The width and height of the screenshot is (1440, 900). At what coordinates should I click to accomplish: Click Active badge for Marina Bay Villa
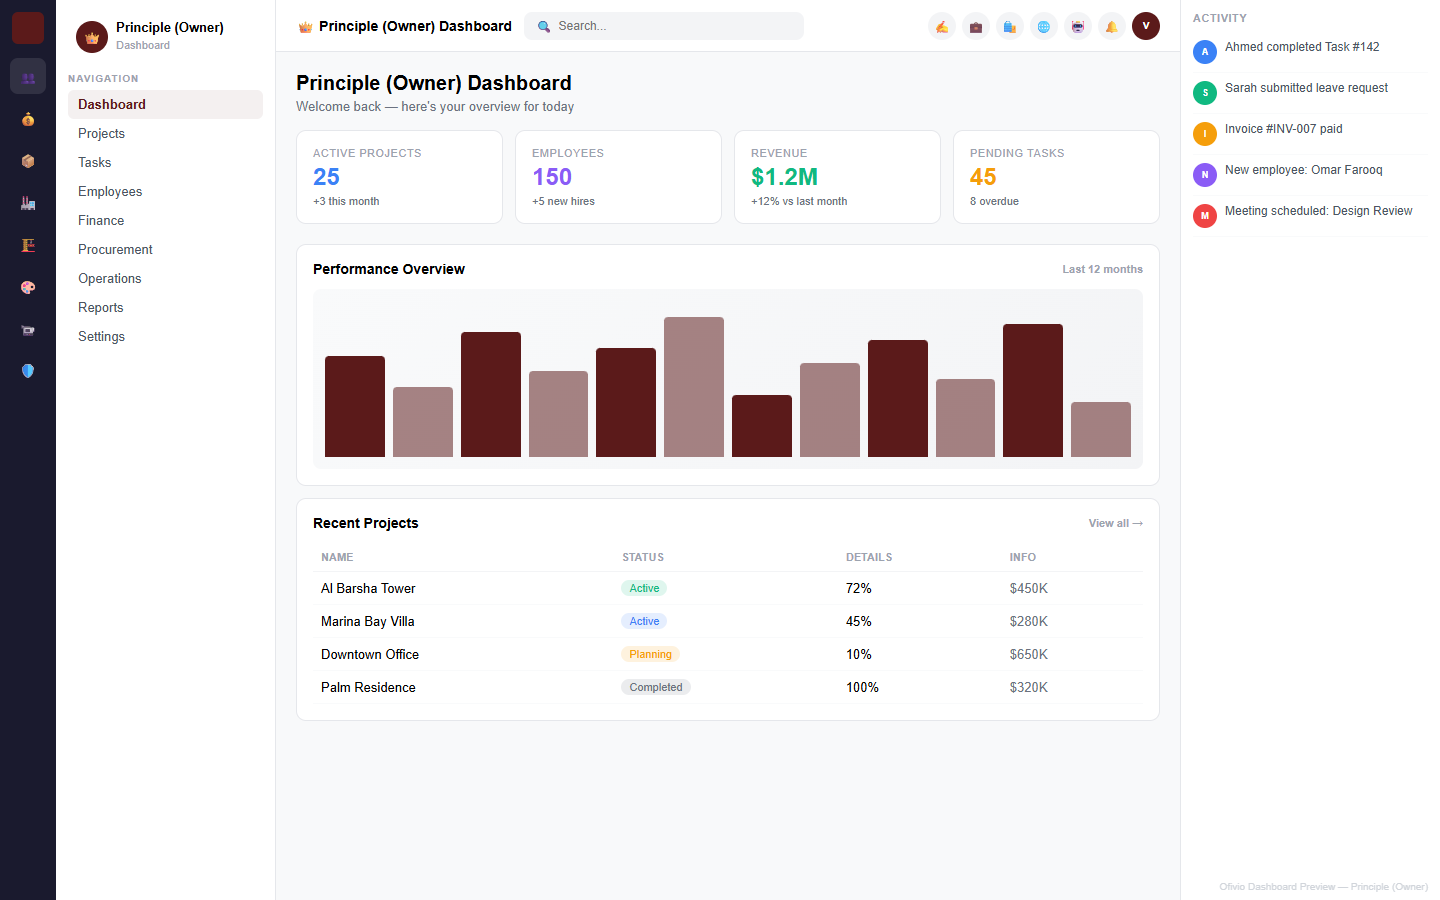click(x=644, y=621)
